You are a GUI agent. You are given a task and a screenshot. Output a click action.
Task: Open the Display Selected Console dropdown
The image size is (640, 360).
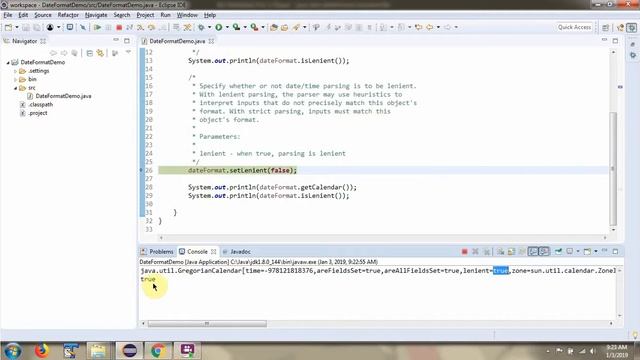click(x=578, y=251)
